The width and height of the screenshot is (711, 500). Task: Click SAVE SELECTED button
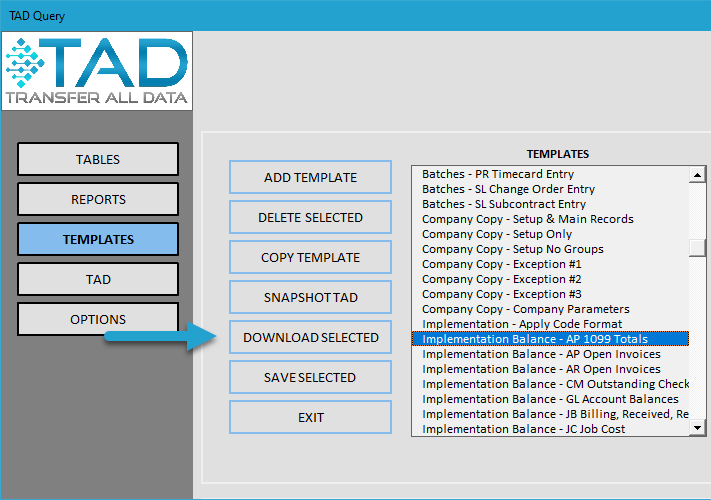(x=311, y=377)
